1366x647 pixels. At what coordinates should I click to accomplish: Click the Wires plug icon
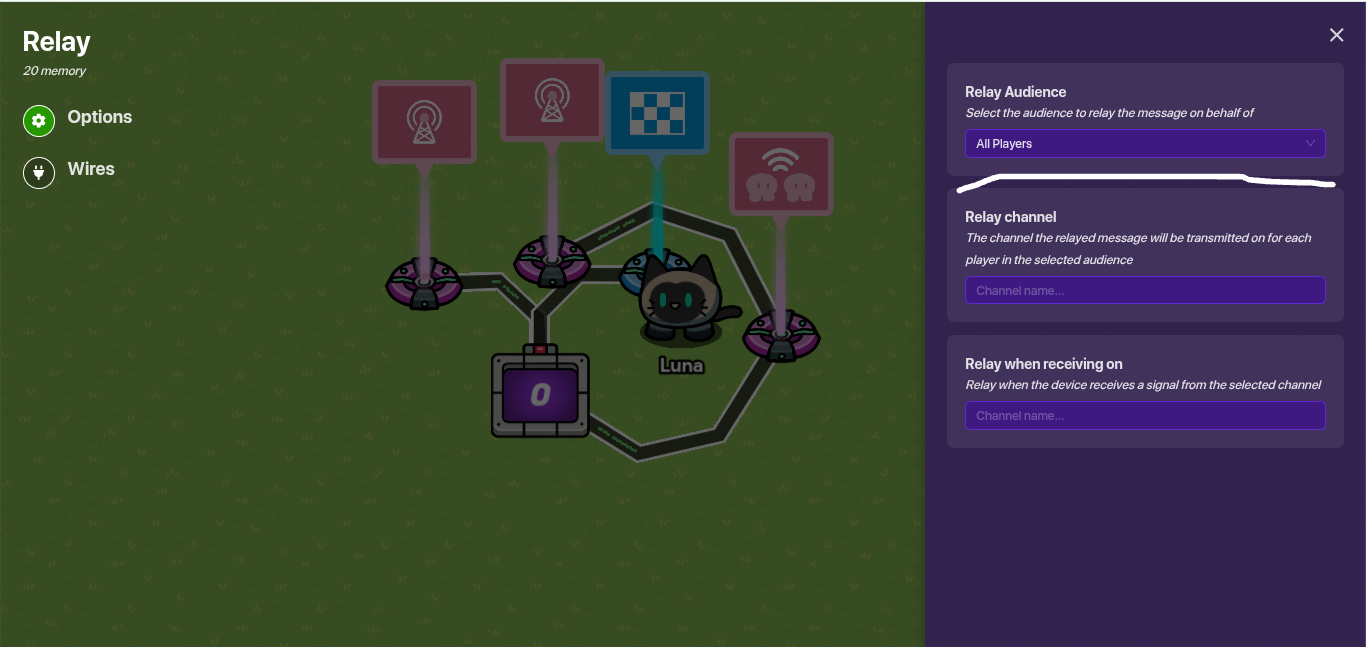pos(38,173)
